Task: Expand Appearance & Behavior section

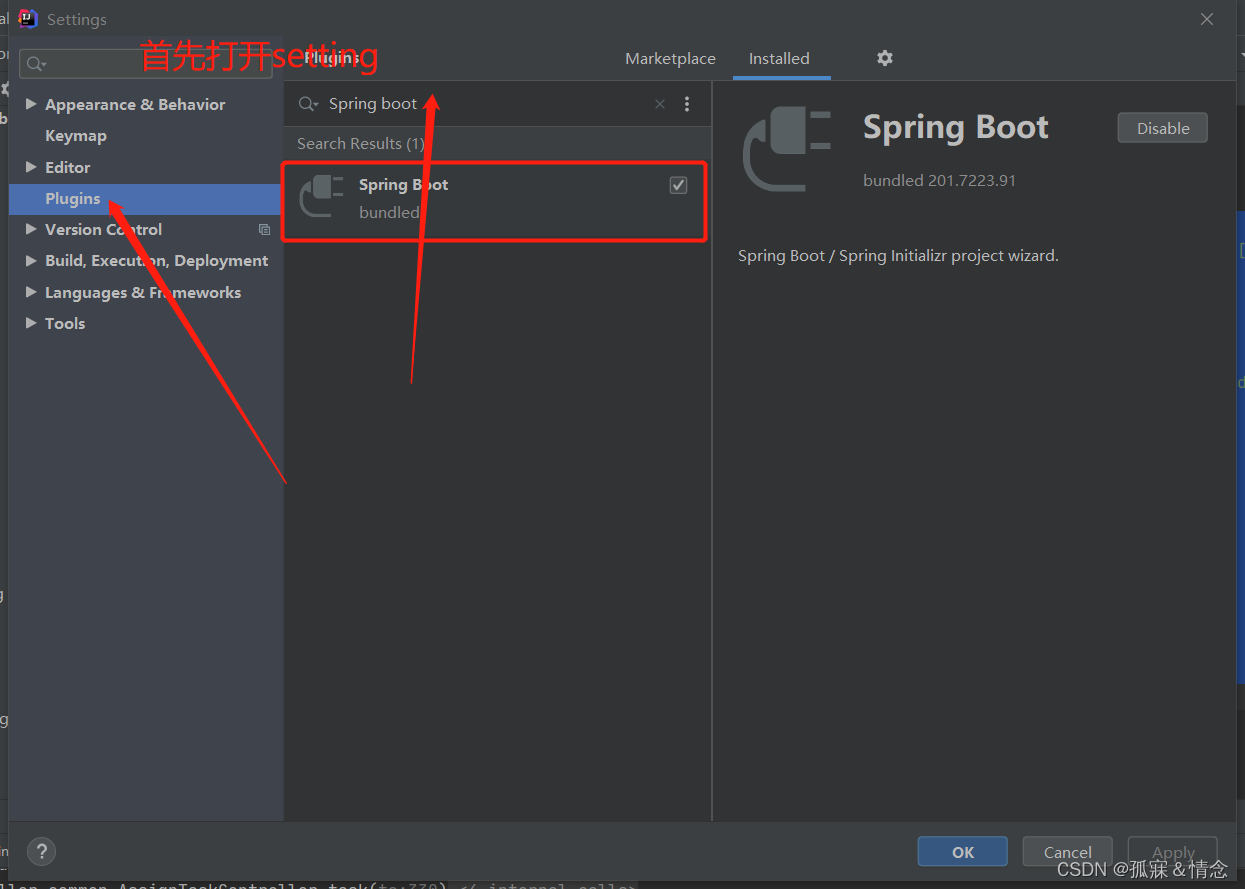Action: [31, 104]
